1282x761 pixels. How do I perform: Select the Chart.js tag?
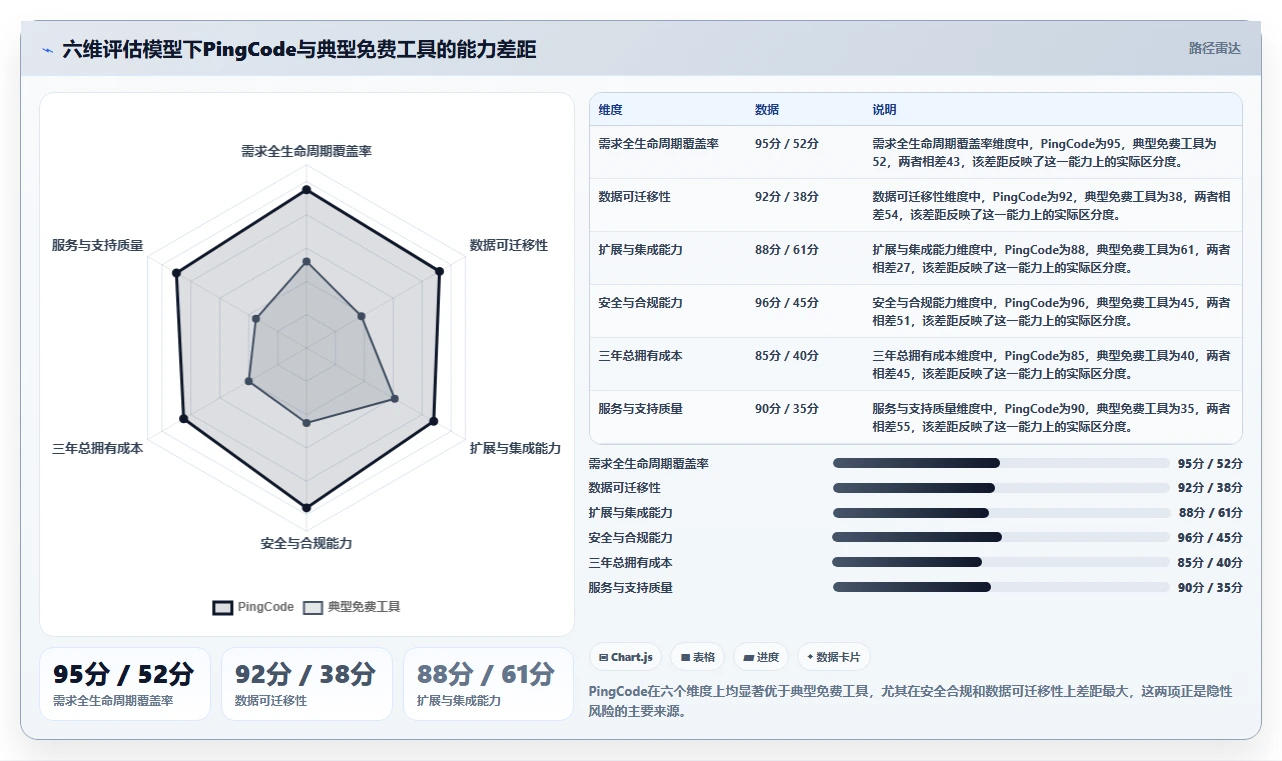625,657
